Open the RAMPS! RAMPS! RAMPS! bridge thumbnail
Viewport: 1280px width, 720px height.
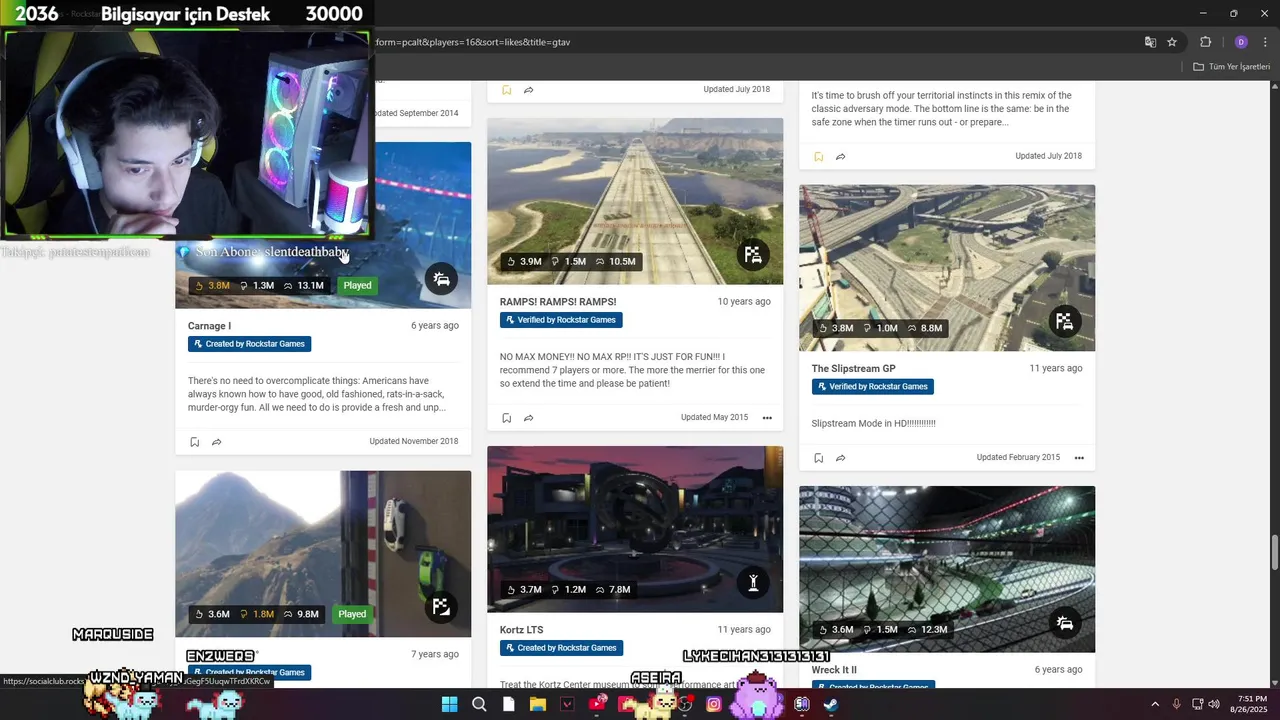[x=635, y=201]
